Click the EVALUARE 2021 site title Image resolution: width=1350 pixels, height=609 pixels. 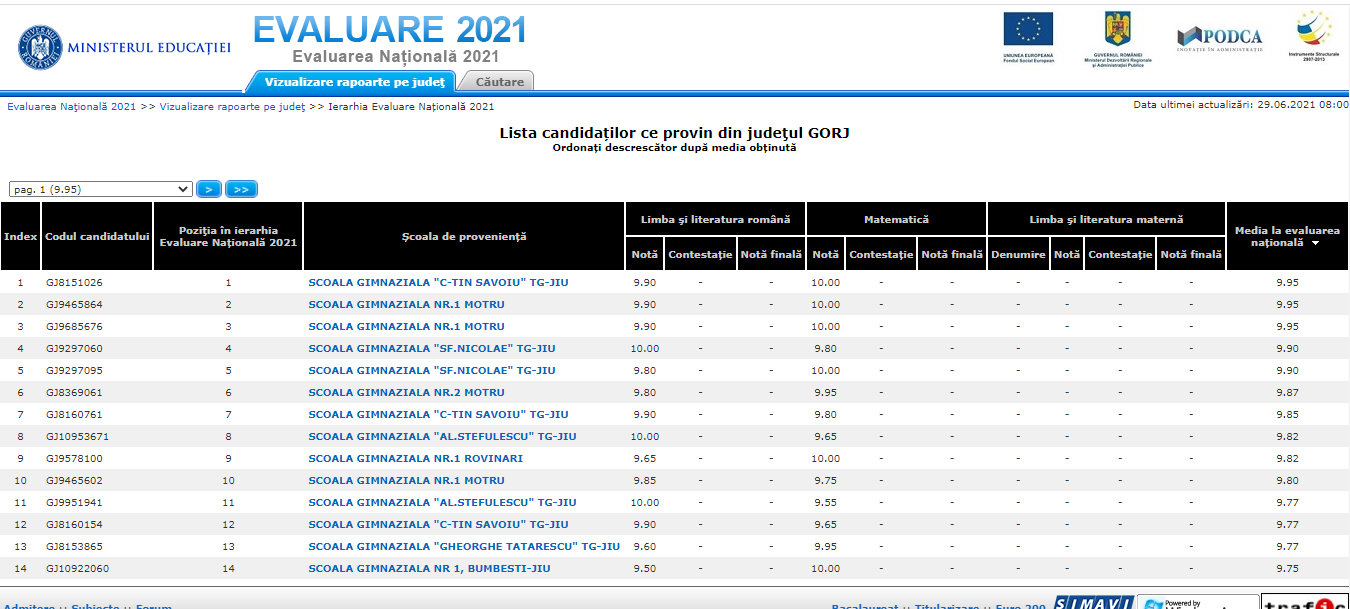pyautogui.click(x=389, y=31)
